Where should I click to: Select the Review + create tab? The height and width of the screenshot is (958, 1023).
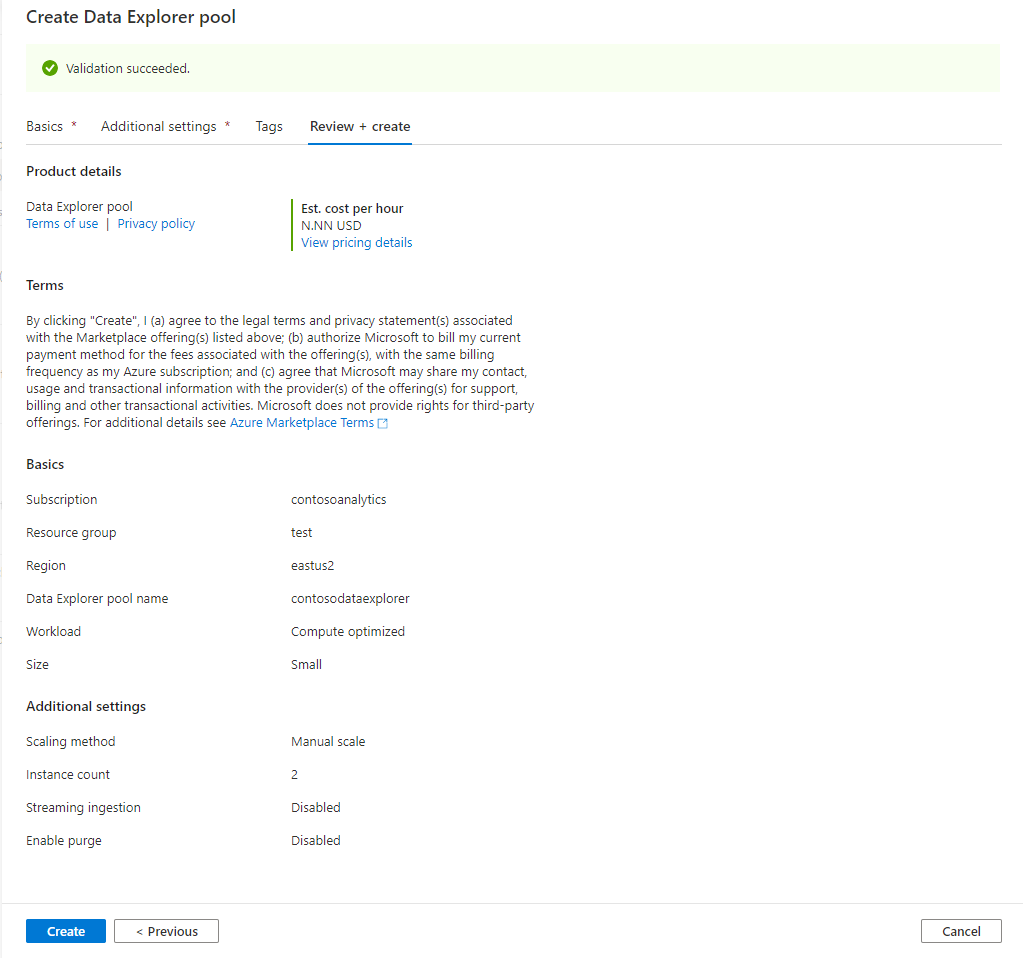359,126
